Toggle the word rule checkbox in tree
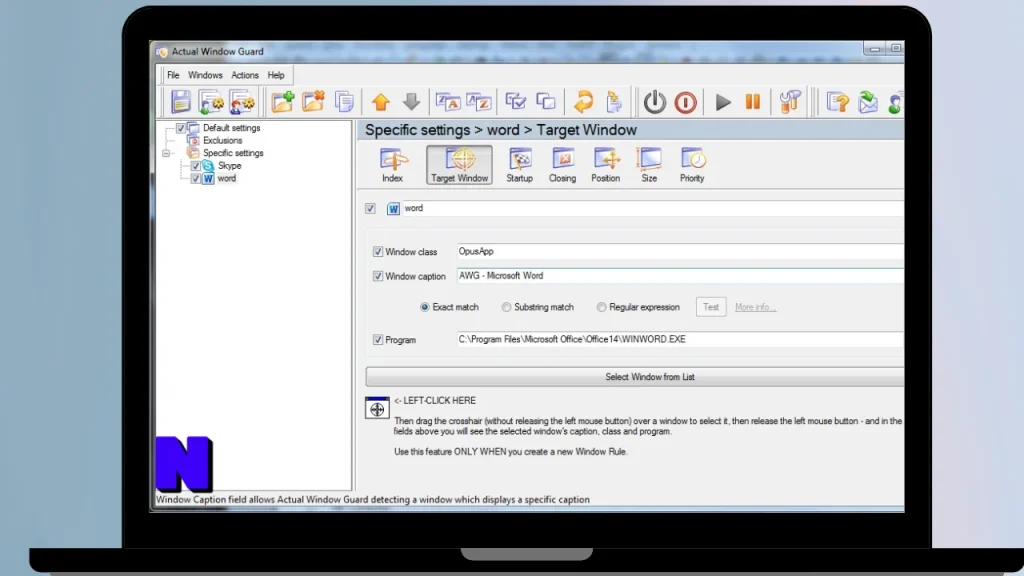This screenshot has height=576, width=1024. click(195, 178)
